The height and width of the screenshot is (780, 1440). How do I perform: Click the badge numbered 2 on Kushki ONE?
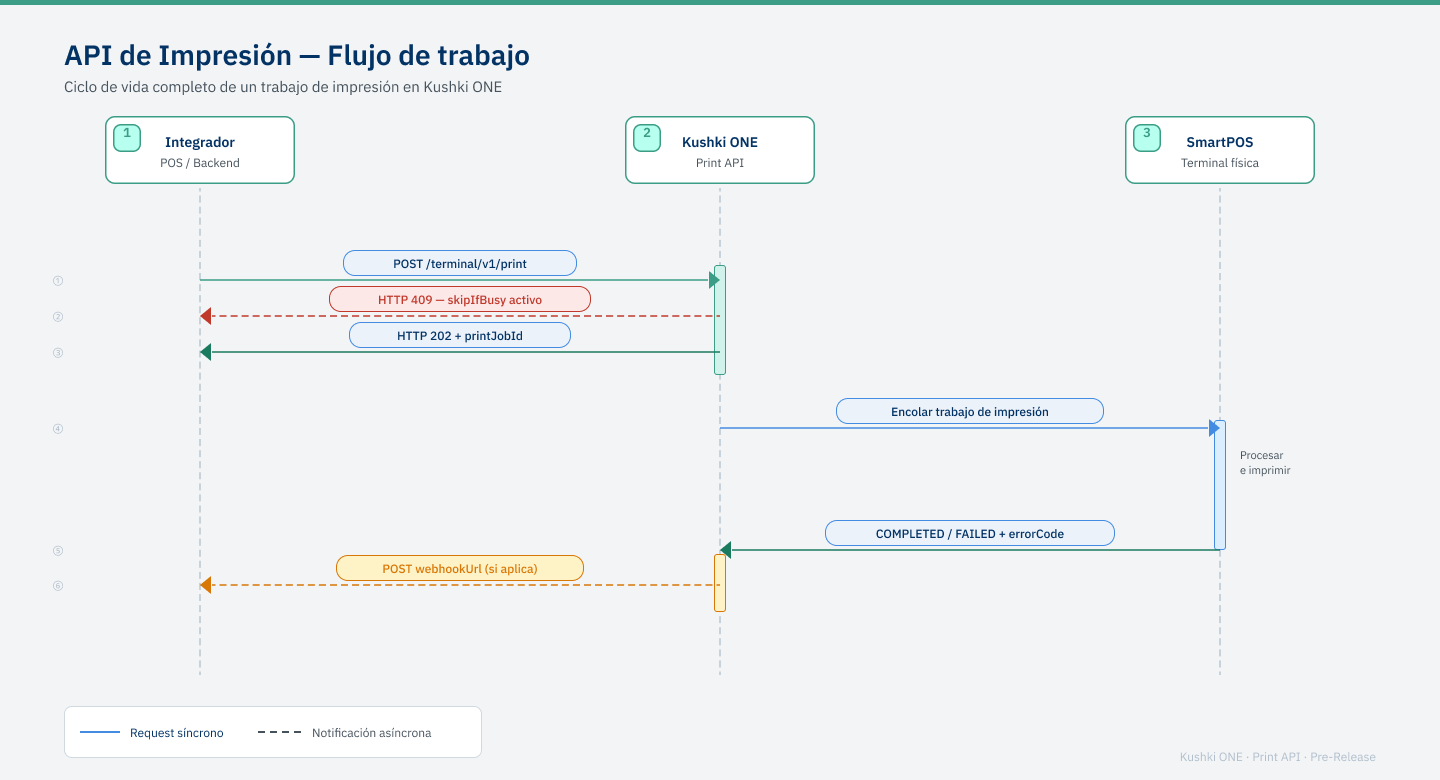[646, 137]
